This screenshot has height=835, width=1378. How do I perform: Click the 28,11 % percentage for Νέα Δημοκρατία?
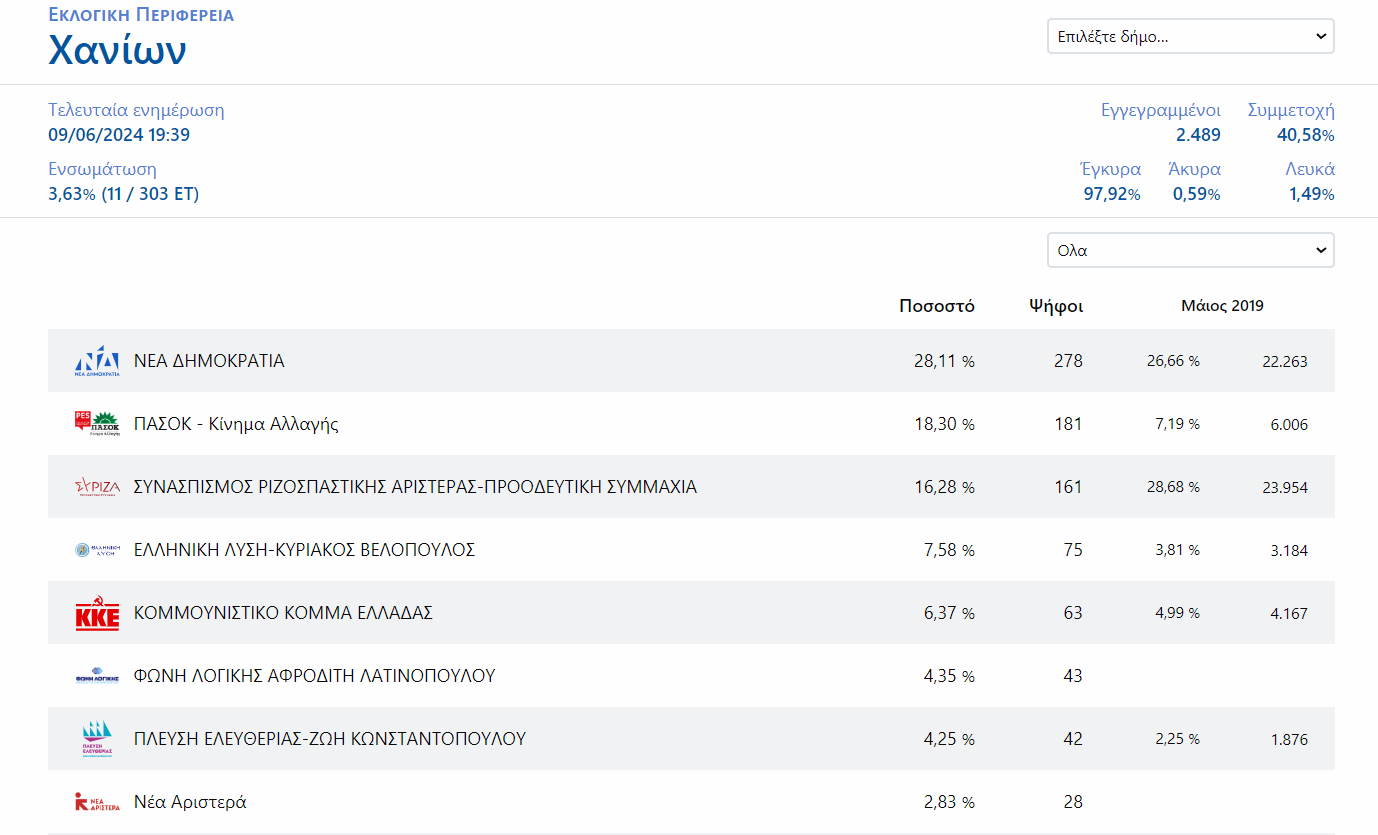click(x=944, y=361)
